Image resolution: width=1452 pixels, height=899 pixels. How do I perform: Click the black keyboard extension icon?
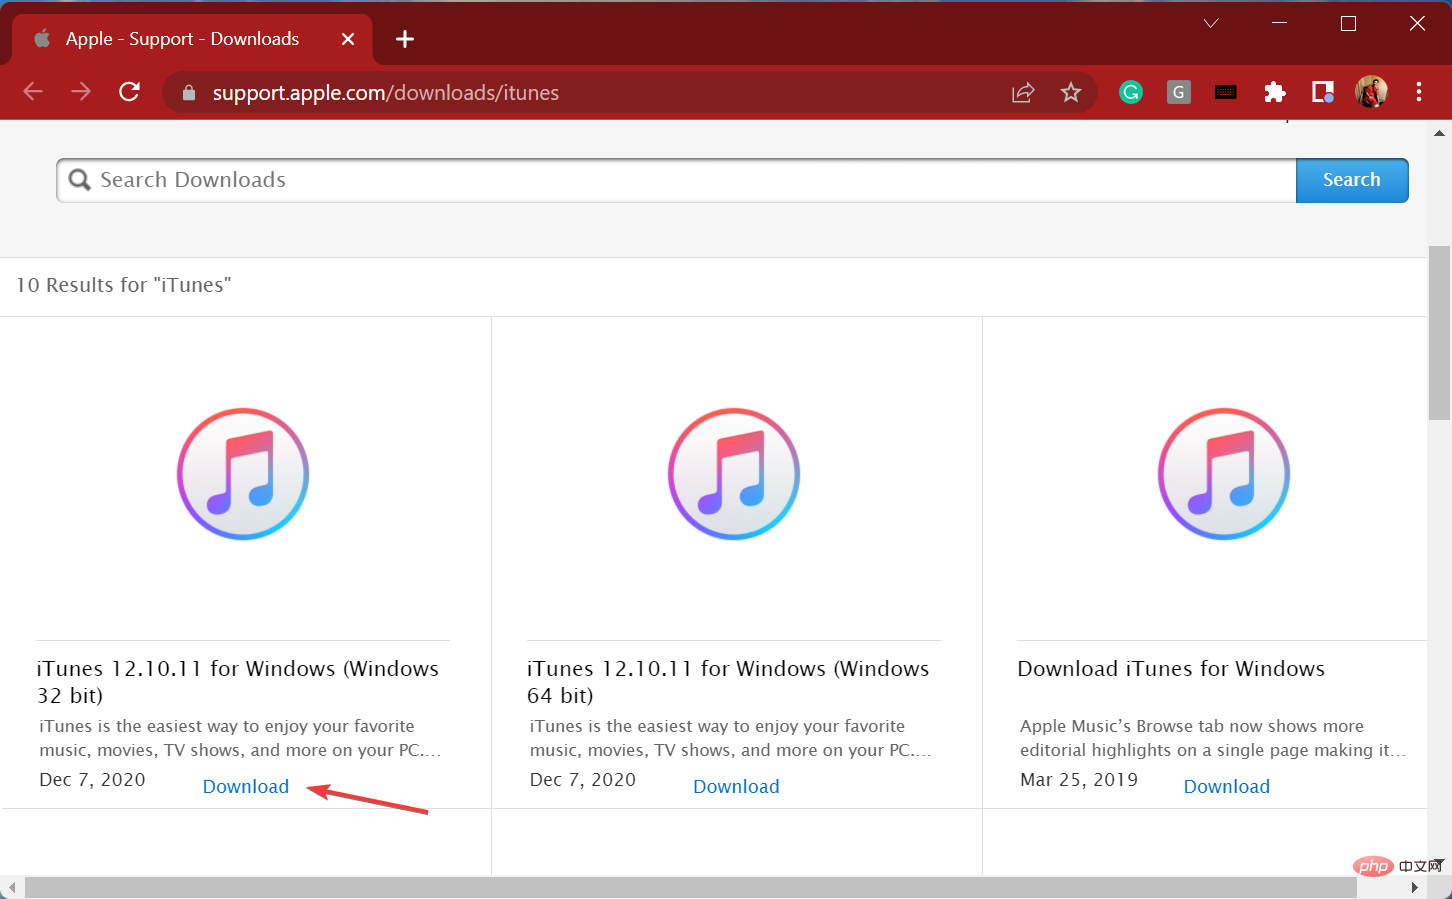(x=1226, y=93)
